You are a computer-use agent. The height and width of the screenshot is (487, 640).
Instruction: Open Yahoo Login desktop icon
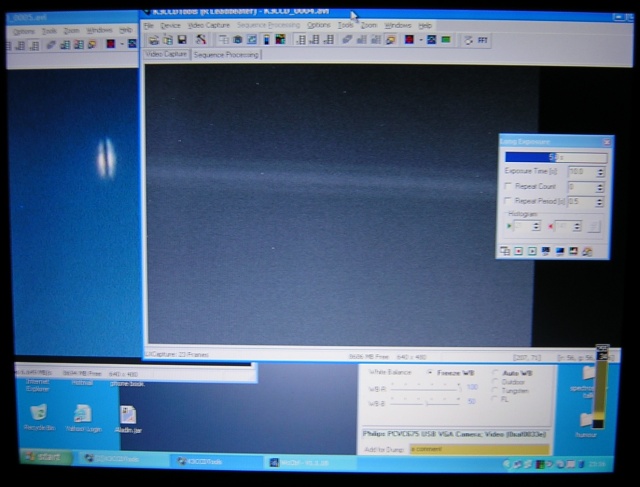tap(83, 418)
